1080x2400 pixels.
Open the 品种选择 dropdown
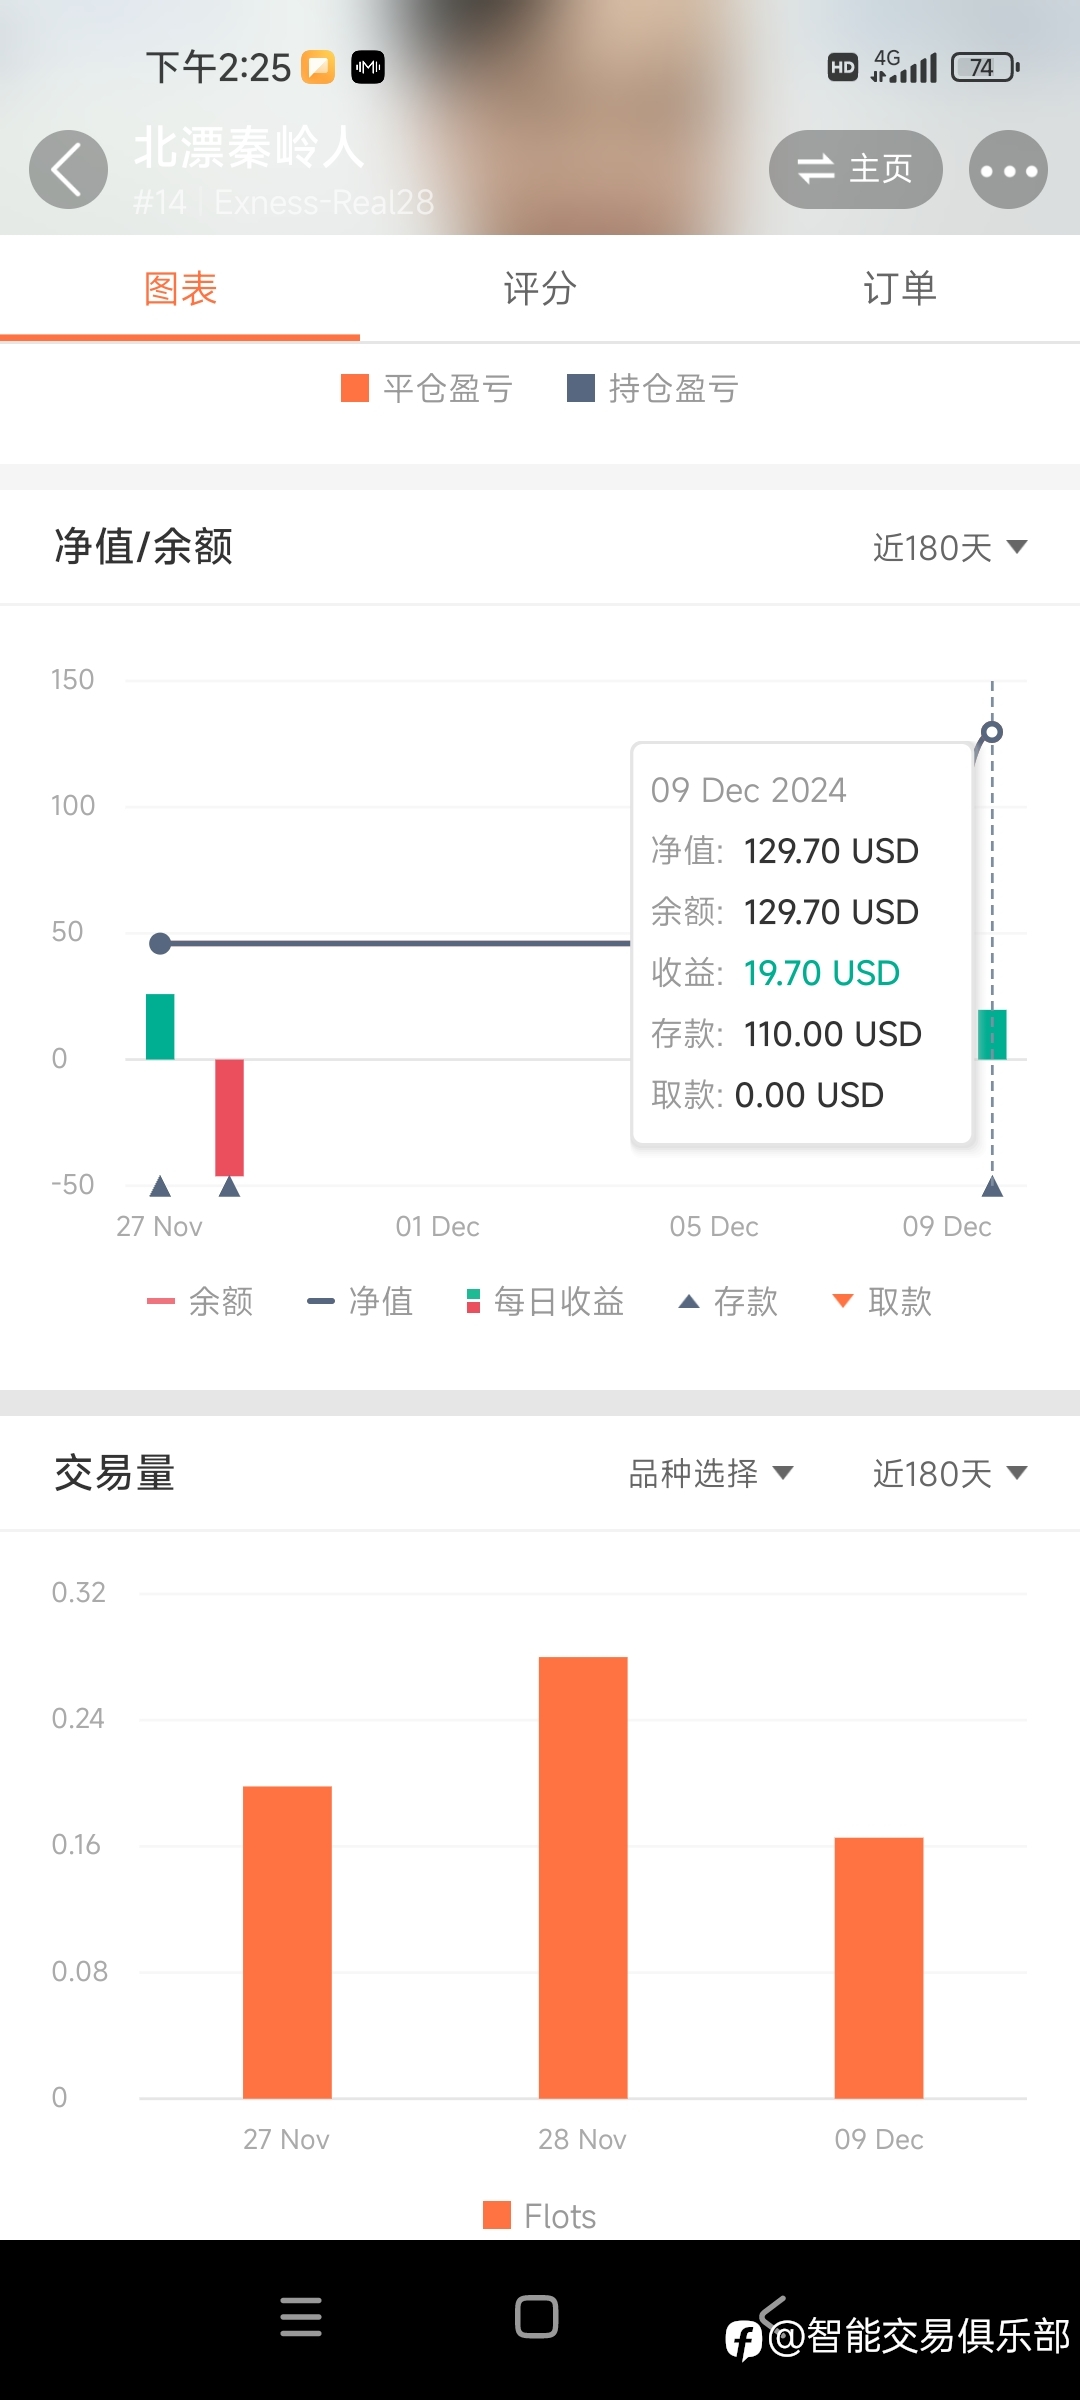711,1473
